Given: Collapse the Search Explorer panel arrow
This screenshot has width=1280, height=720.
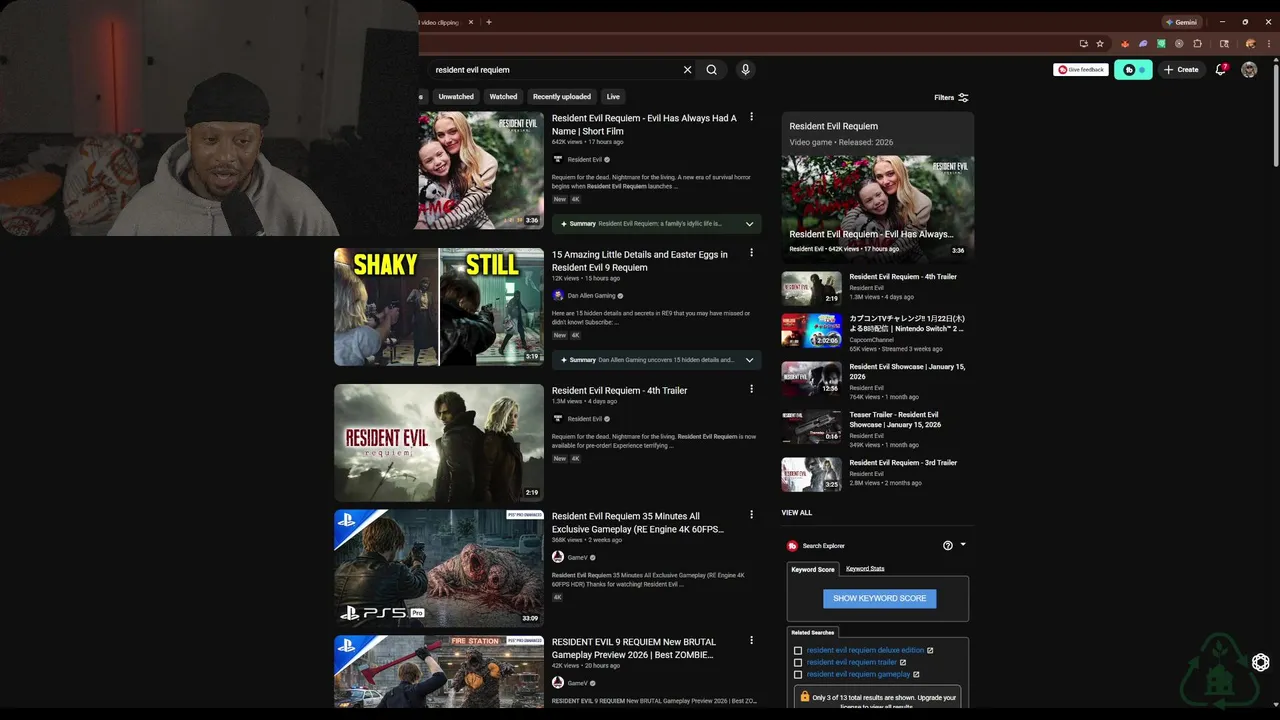Looking at the screenshot, I should pyautogui.click(x=963, y=545).
